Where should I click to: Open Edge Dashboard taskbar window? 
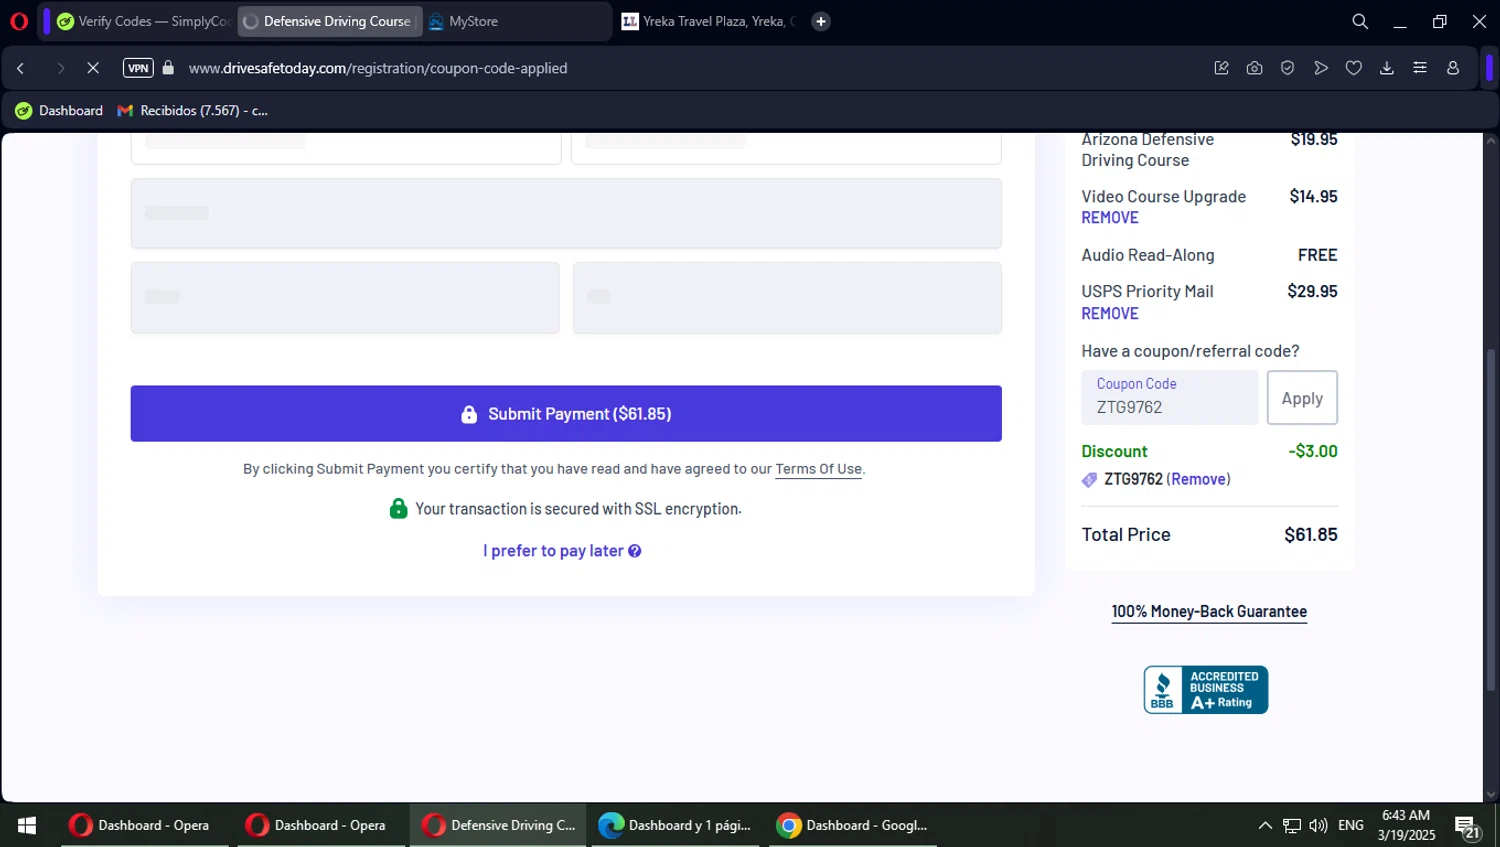[x=675, y=825]
